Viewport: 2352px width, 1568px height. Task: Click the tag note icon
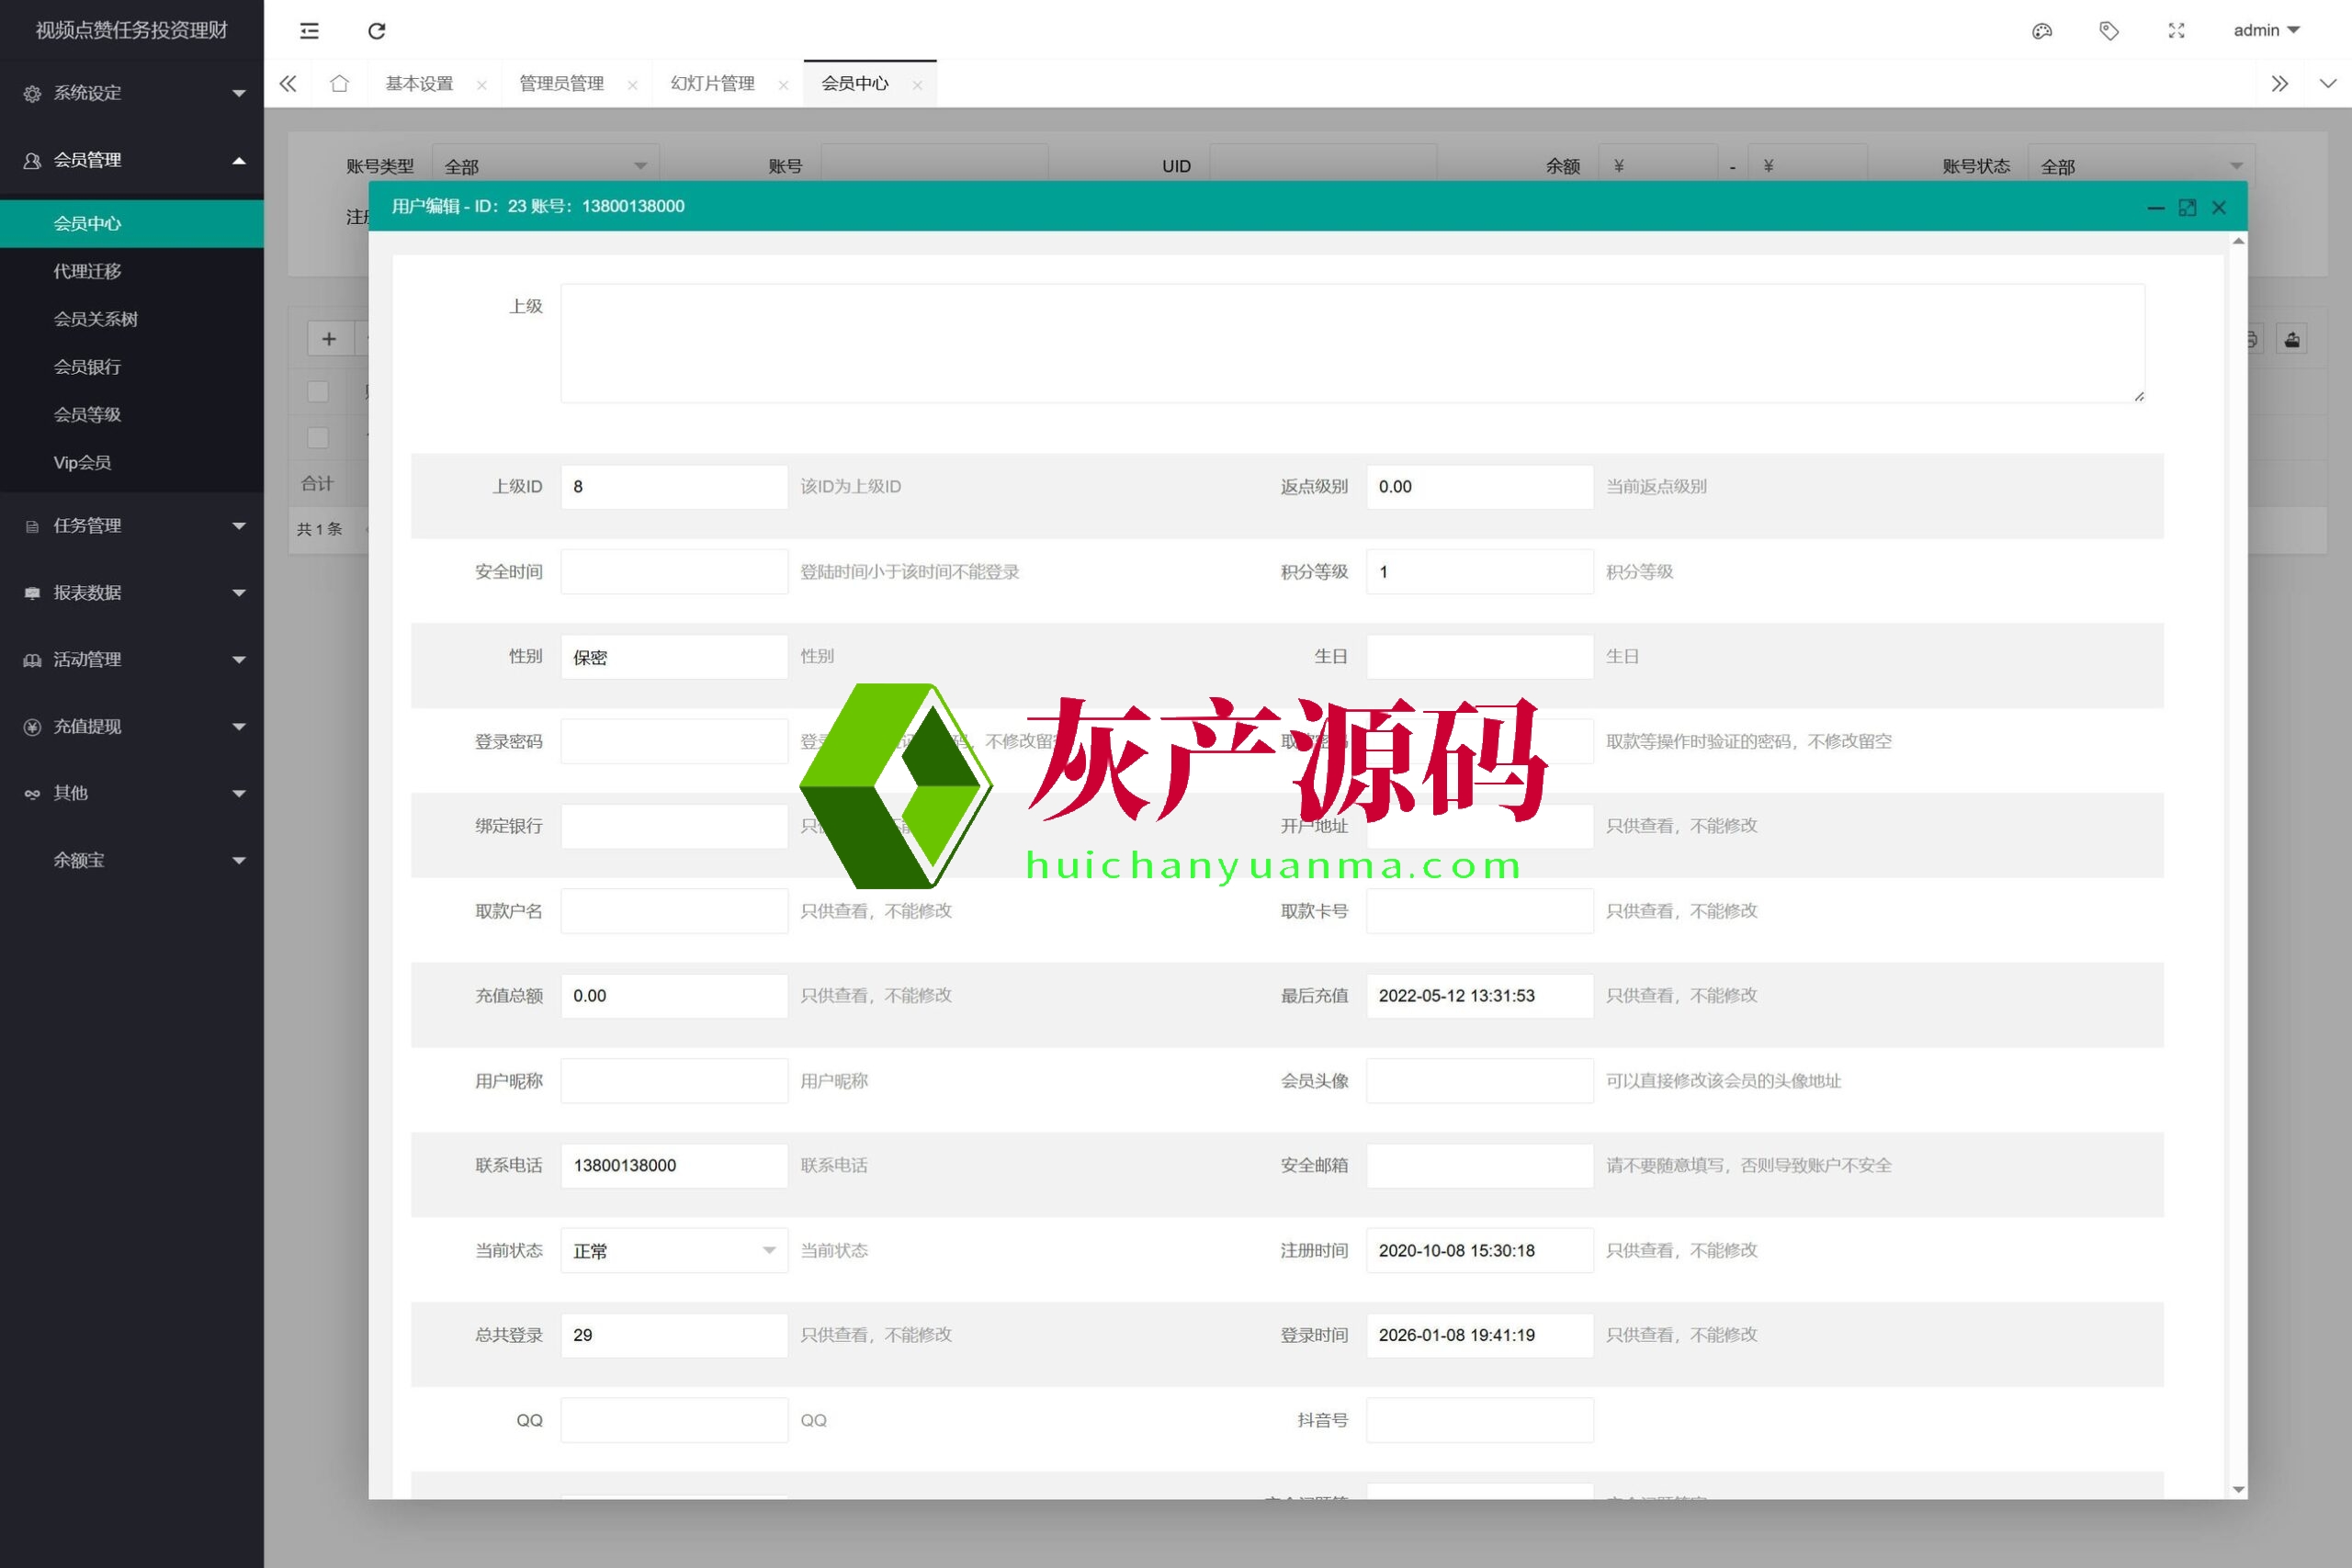pyautogui.click(x=2109, y=31)
